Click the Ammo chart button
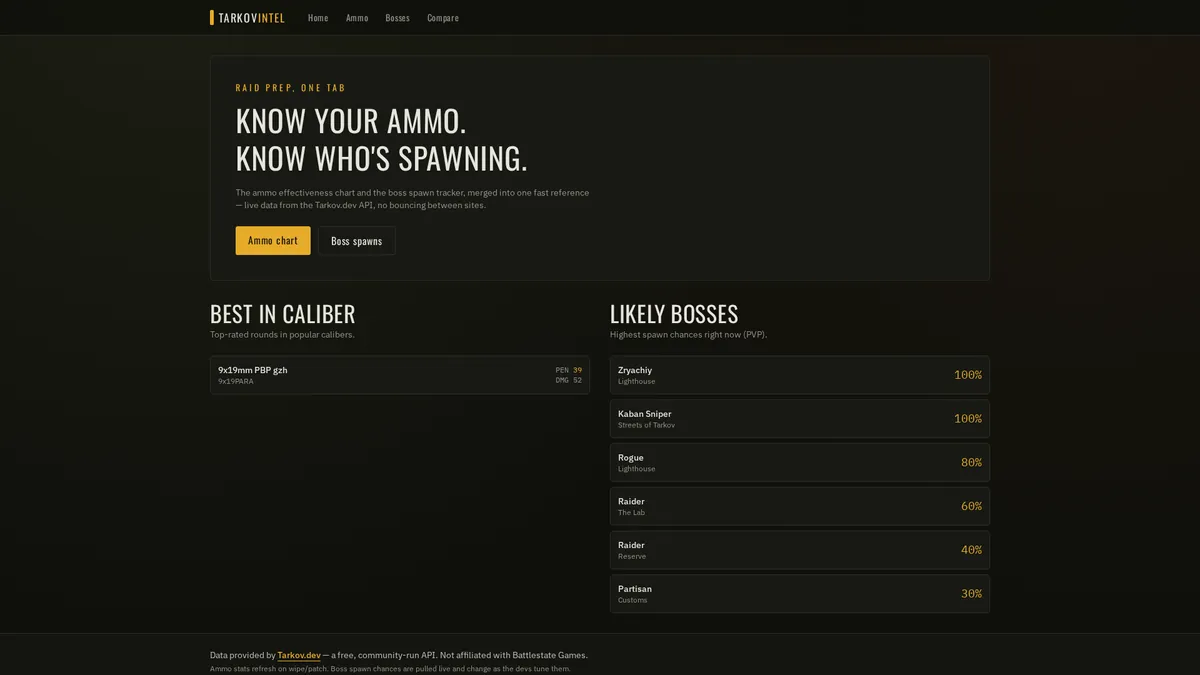The height and width of the screenshot is (675, 1200). [x=273, y=241]
